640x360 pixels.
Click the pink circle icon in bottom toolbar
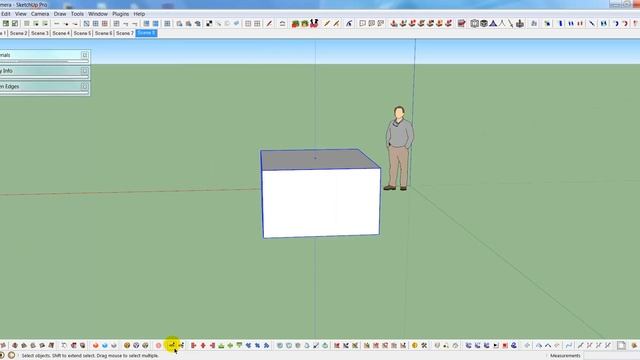(x=158, y=345)
